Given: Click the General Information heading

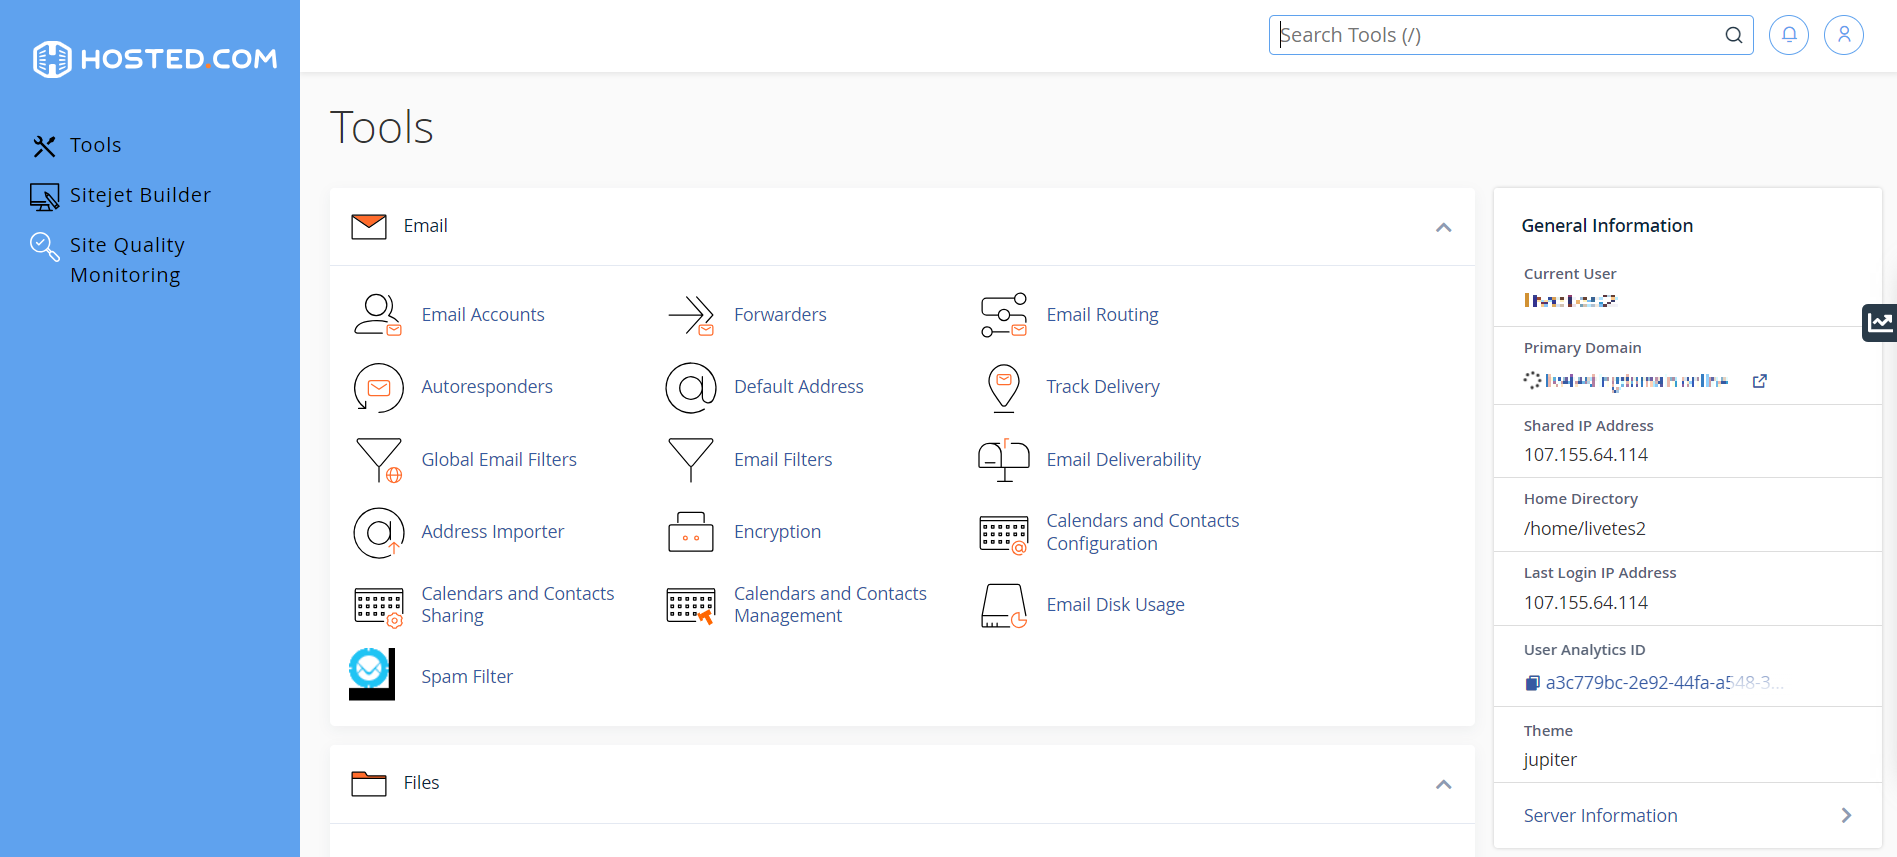Looking at the screenshot, I should [1607, 226].
